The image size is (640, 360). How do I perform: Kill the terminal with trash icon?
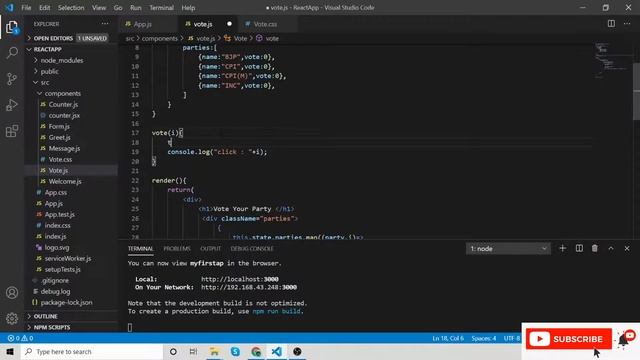[x=595, y=248]
